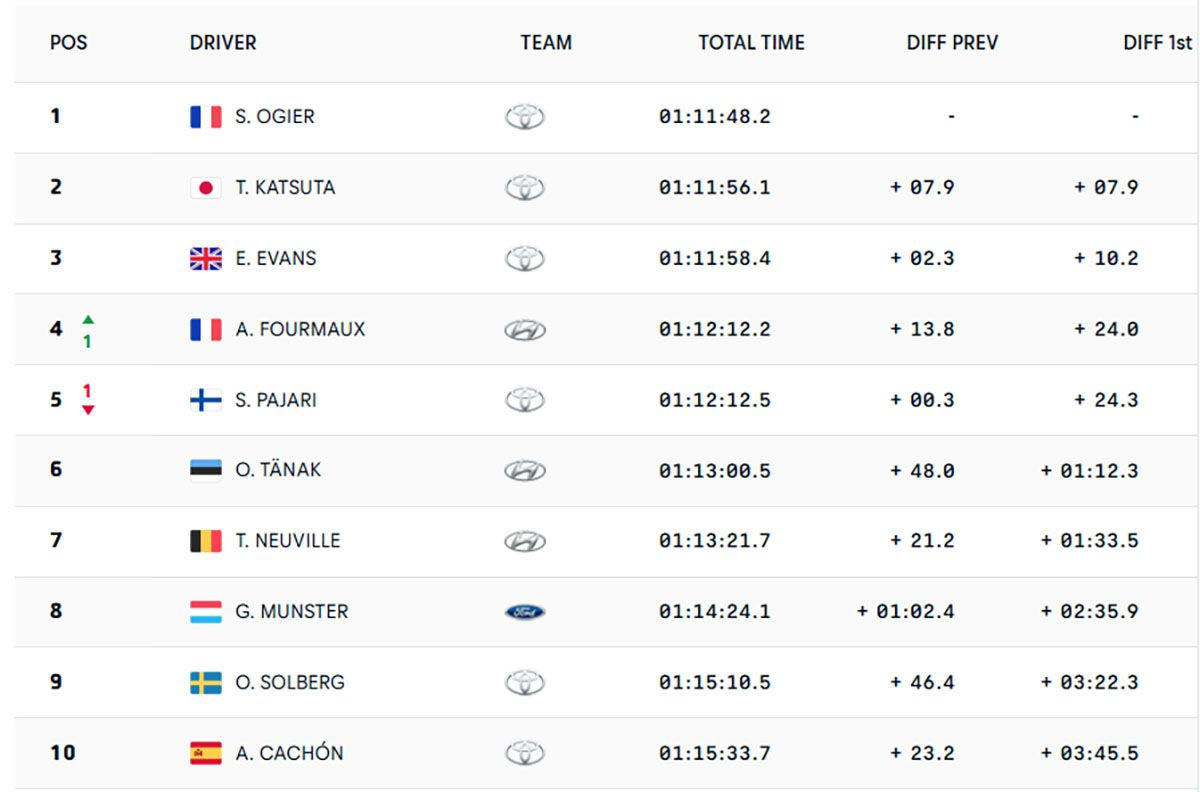Click the Hyundai logo in A. Fourmaux's row
The image size is (1200, 792).
[x=525, y=330]
